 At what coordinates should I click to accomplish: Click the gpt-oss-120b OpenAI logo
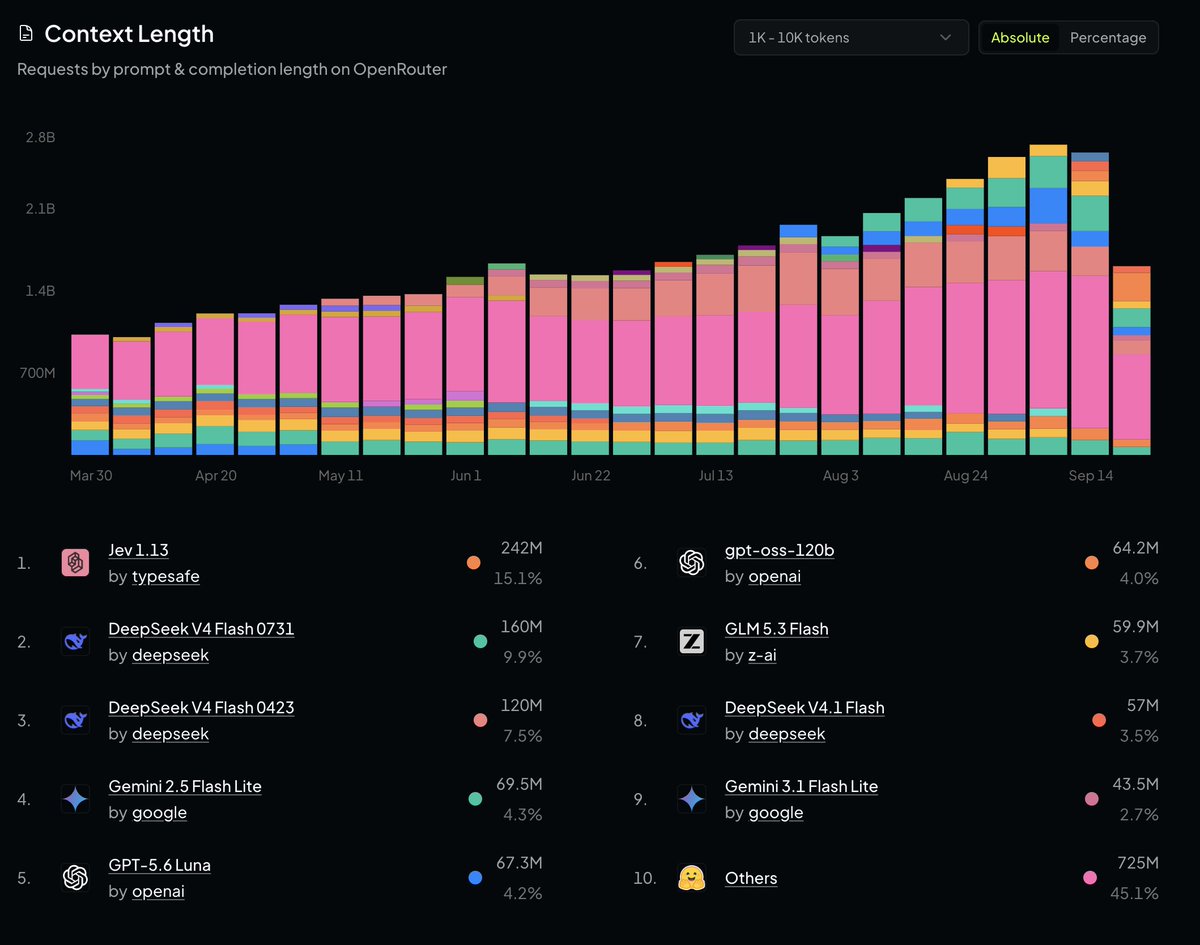pos(692,563)
